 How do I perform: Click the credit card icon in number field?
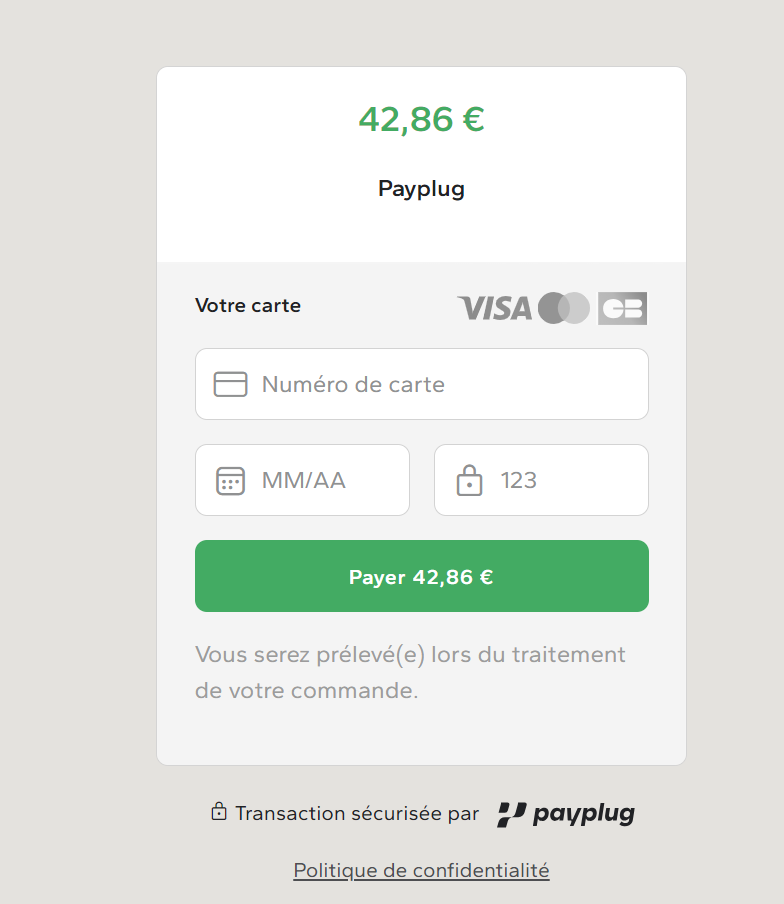click(x=231, y=384)
